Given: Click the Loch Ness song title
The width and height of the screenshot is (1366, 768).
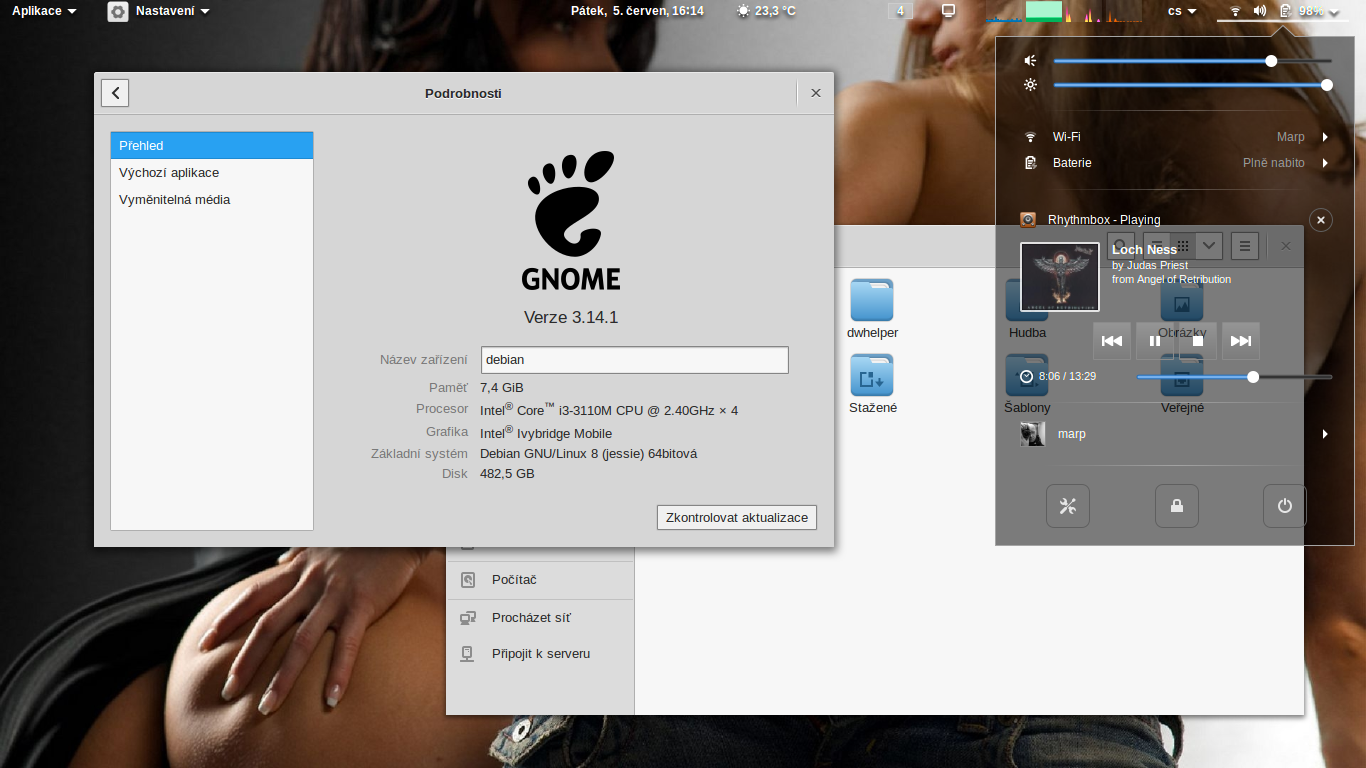Looking at the screenshot, I should coord(1145,250).
